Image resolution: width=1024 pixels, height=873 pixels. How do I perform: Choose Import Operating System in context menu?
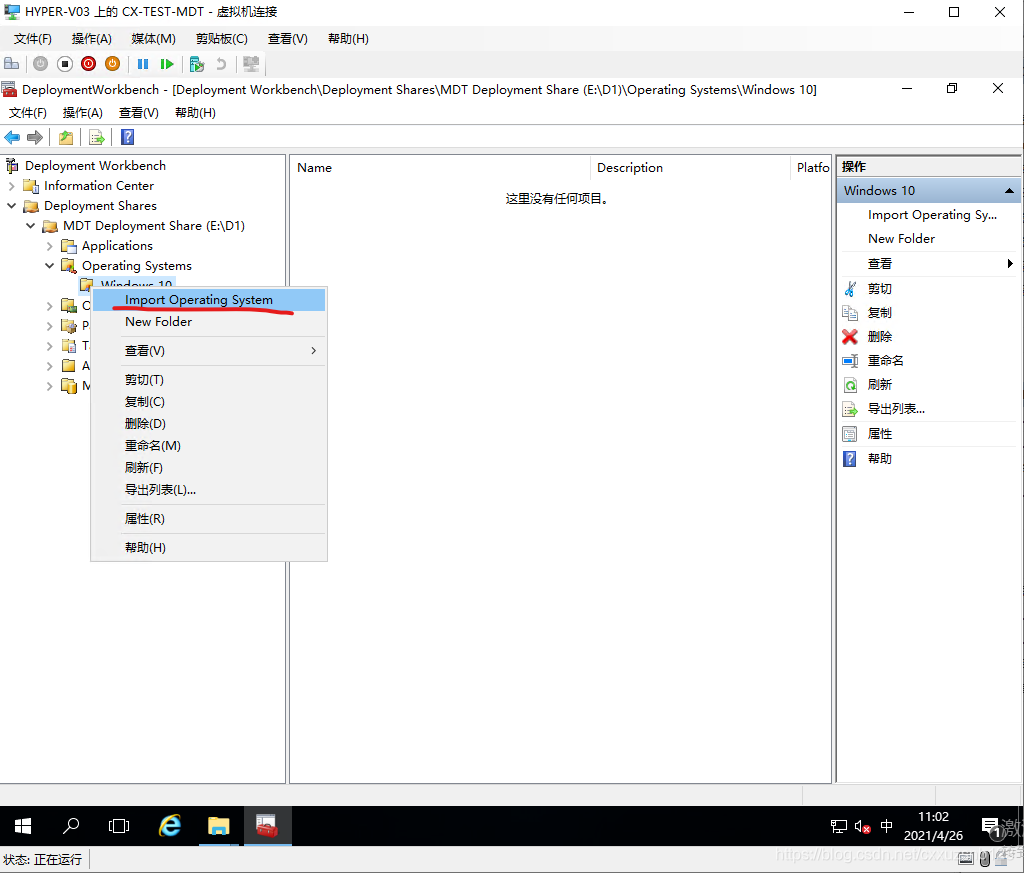click(x=209, y=300)
